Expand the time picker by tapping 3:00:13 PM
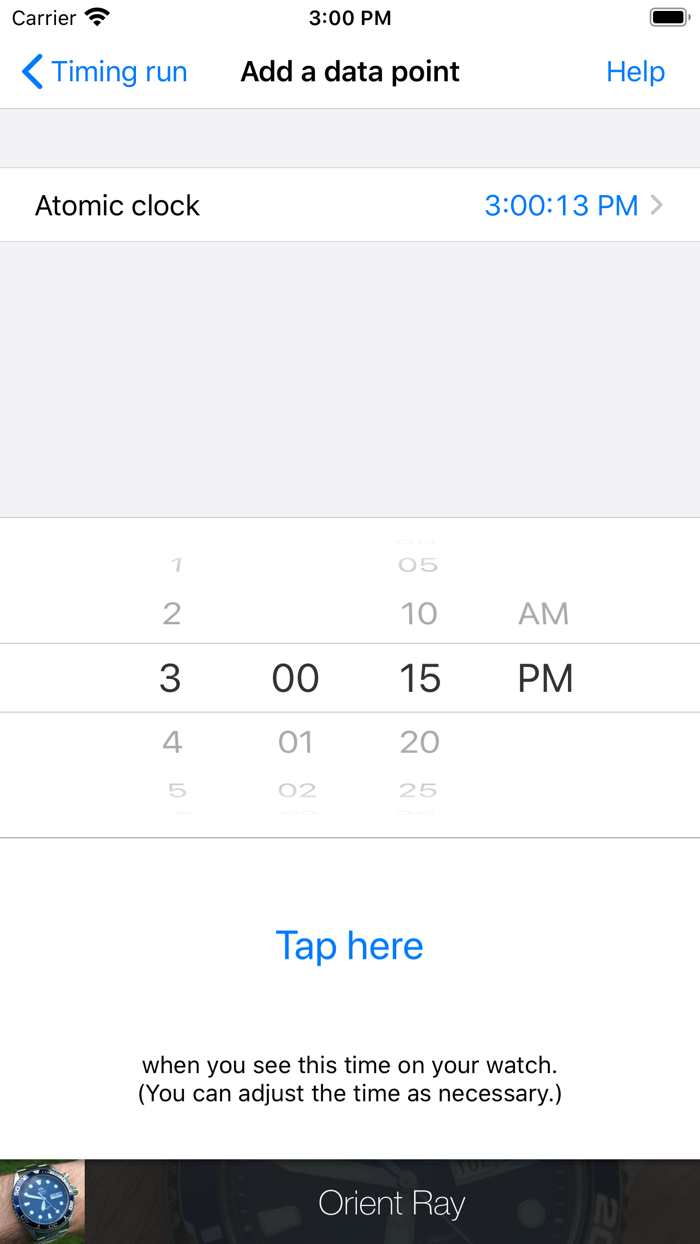 click(562, 205)
